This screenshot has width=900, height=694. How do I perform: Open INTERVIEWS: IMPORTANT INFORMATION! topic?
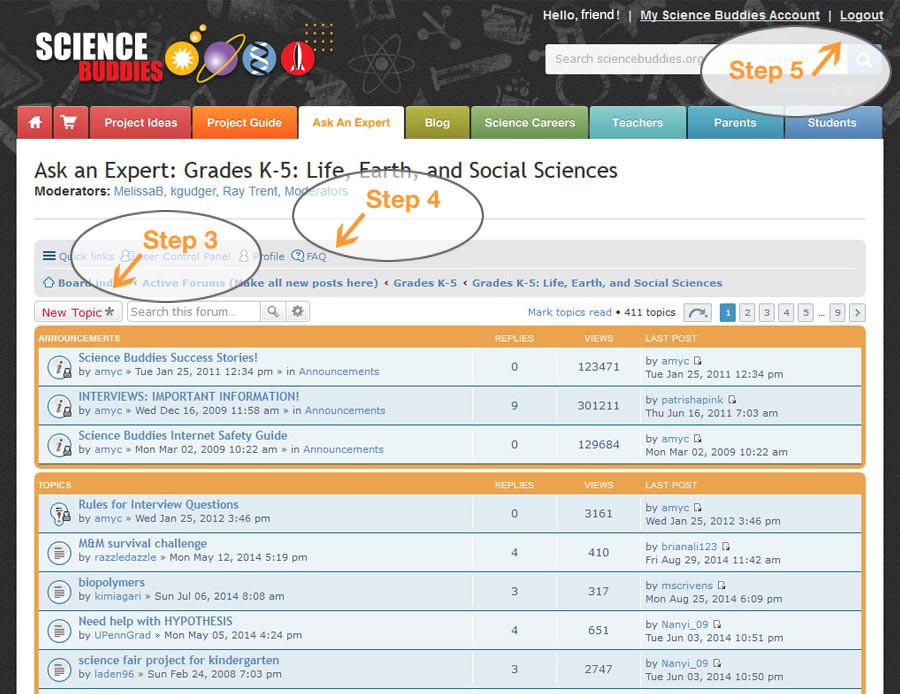click(x=189, y=397)
